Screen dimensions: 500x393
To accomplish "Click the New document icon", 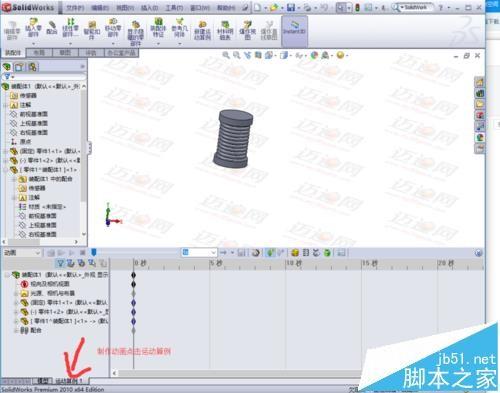I will coord(257,7).
